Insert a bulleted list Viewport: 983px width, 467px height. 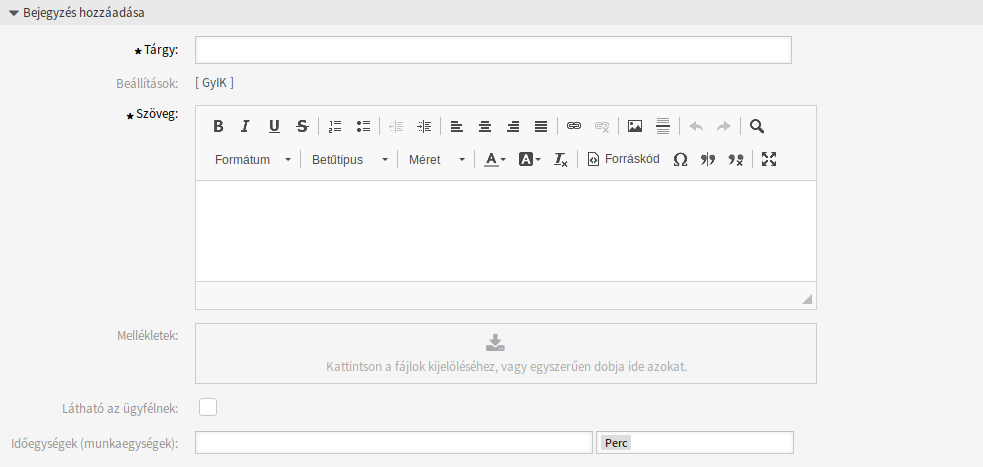coord(364,126)
